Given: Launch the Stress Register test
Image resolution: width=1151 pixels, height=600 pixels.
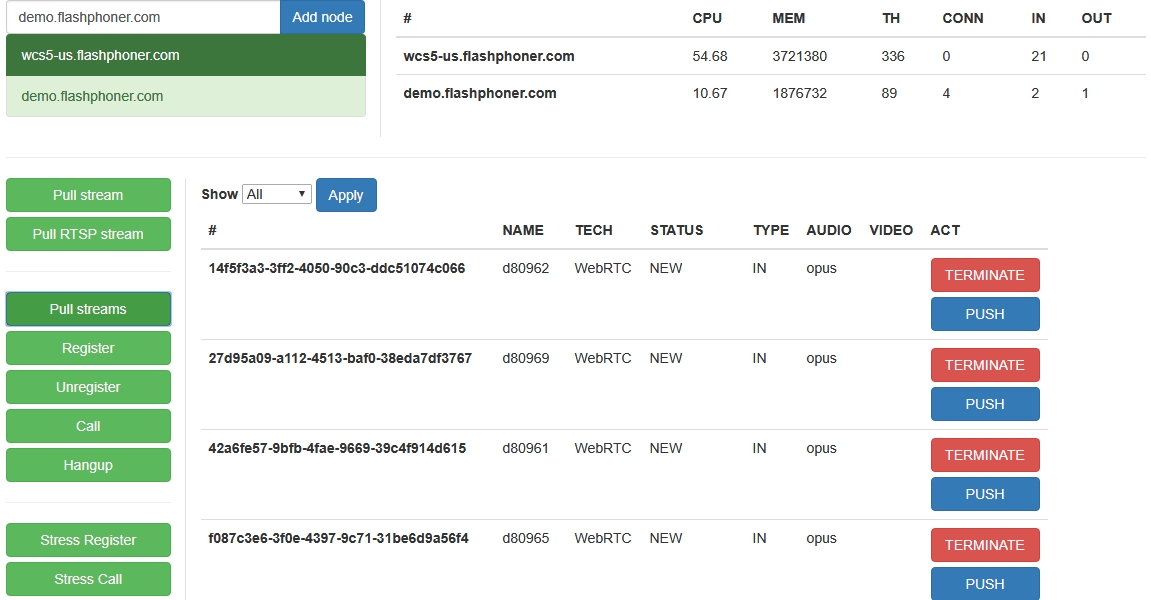Looking at the screenshot, I should (88, 540).
